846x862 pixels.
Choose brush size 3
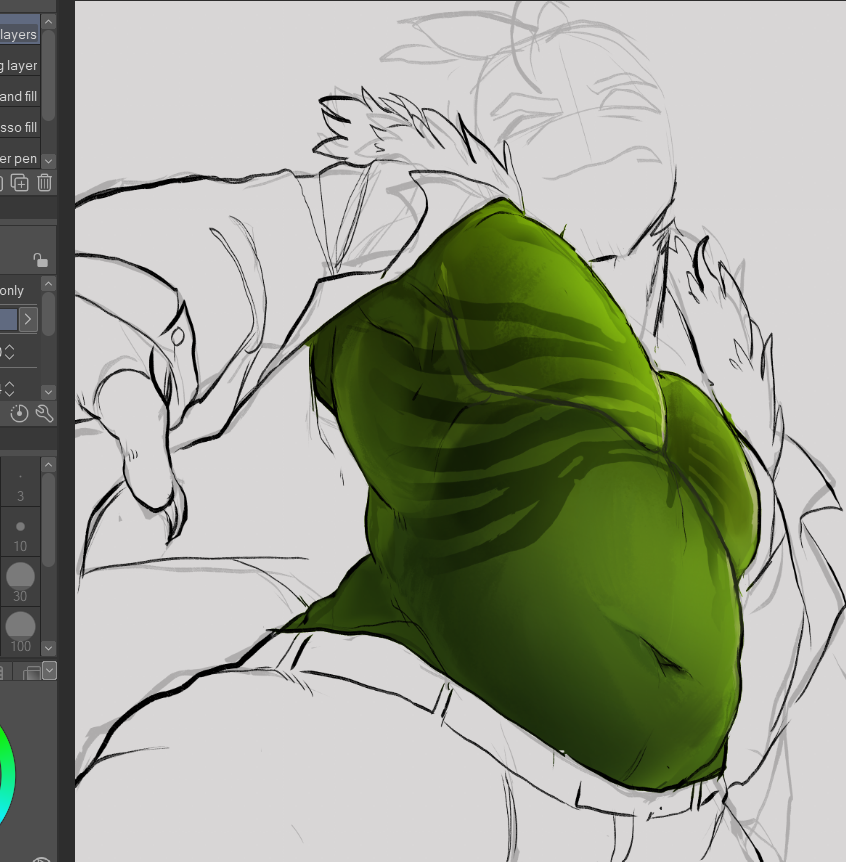pos(20,482)
